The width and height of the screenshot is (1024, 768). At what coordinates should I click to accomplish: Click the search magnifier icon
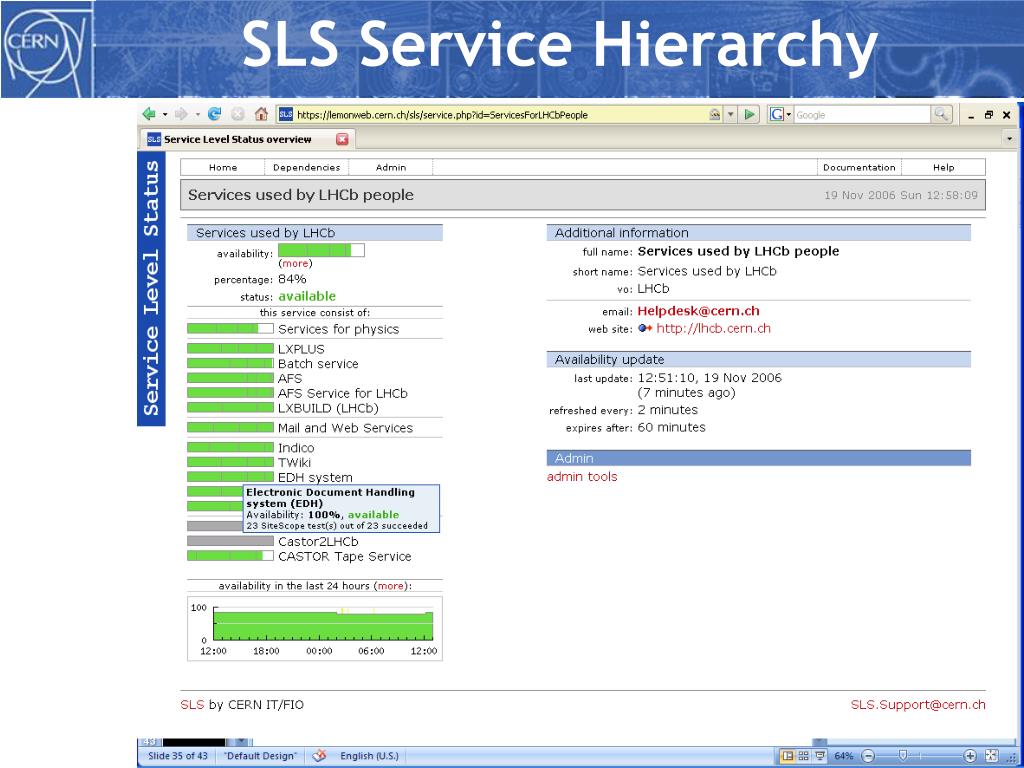click(x=940, y=115)
